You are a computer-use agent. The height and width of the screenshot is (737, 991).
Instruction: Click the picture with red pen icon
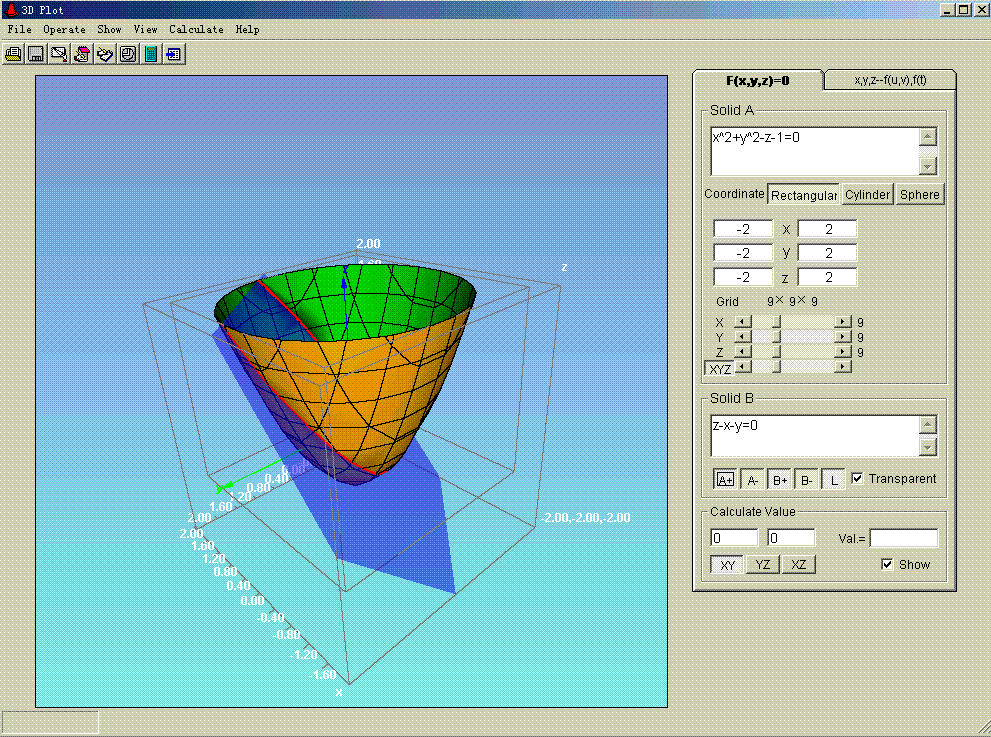(x=59, y=54)
